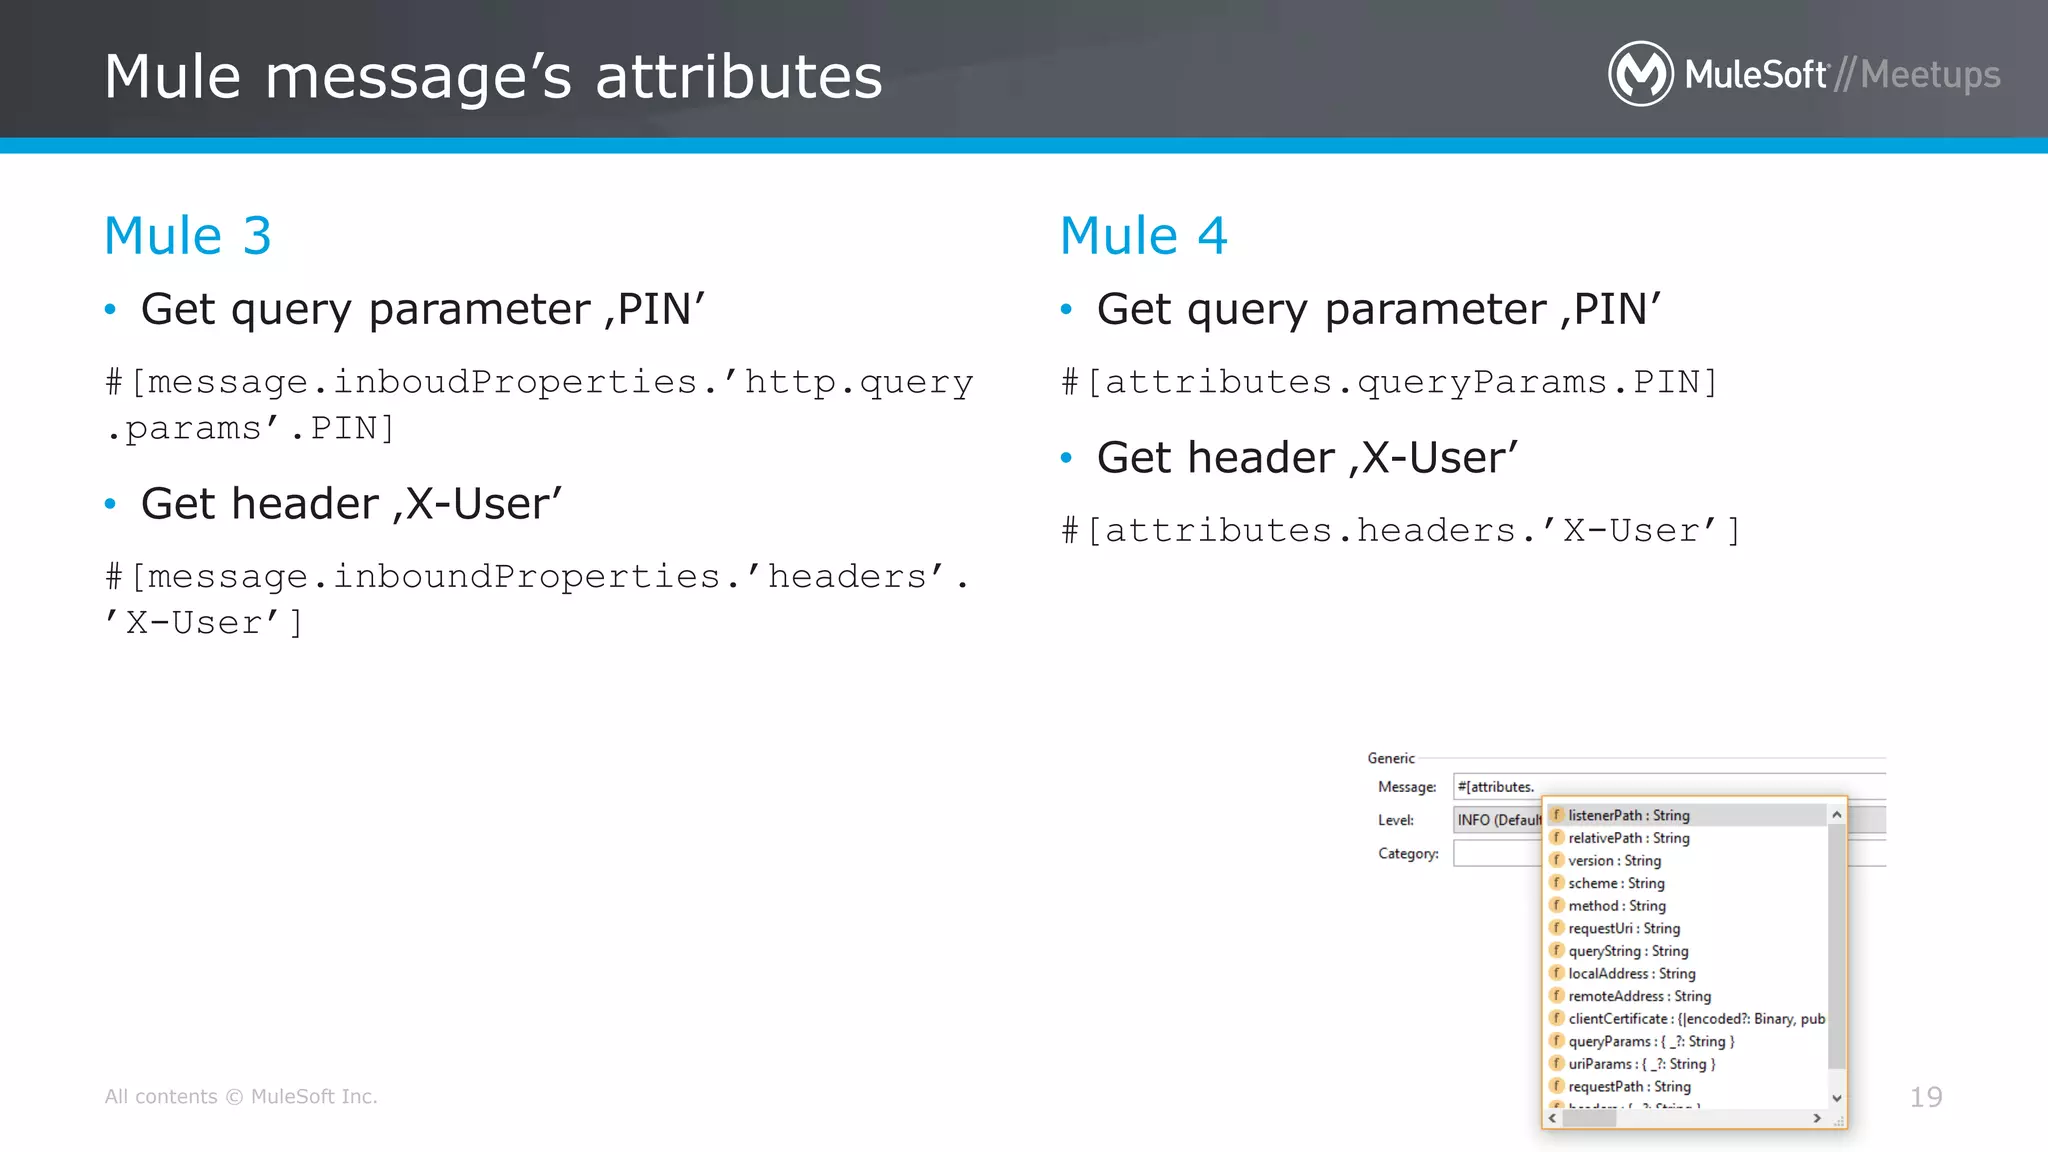Click the field icon beside queryString
Viewport: 2048px width, 1152px height.
[1557, 950]
